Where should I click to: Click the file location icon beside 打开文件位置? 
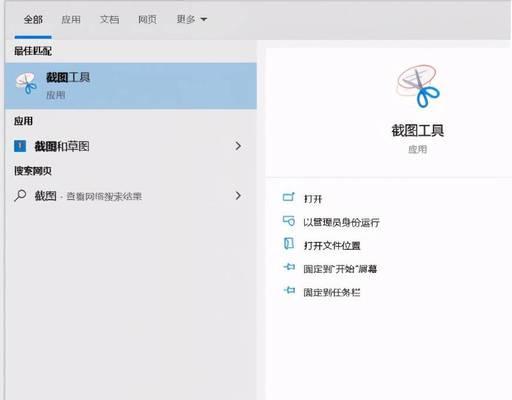pyautogui.click(x=289, y=243)
